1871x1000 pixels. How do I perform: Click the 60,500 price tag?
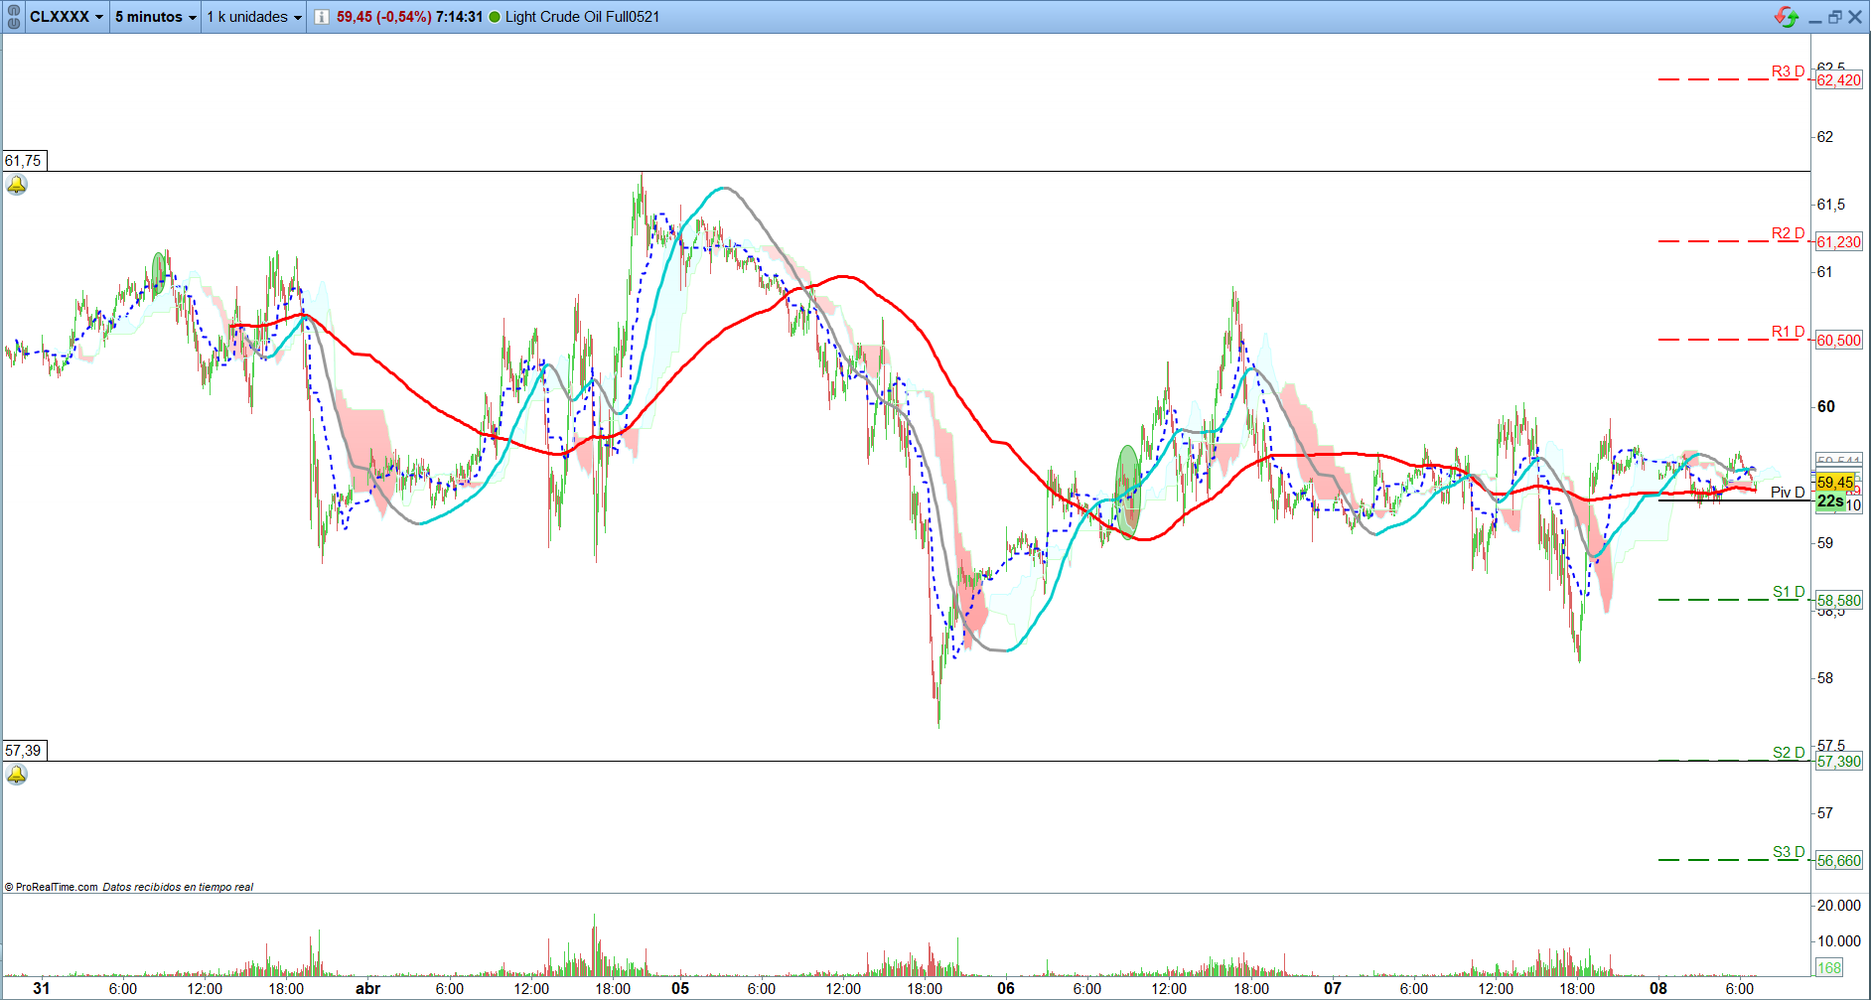[1839, 340]
